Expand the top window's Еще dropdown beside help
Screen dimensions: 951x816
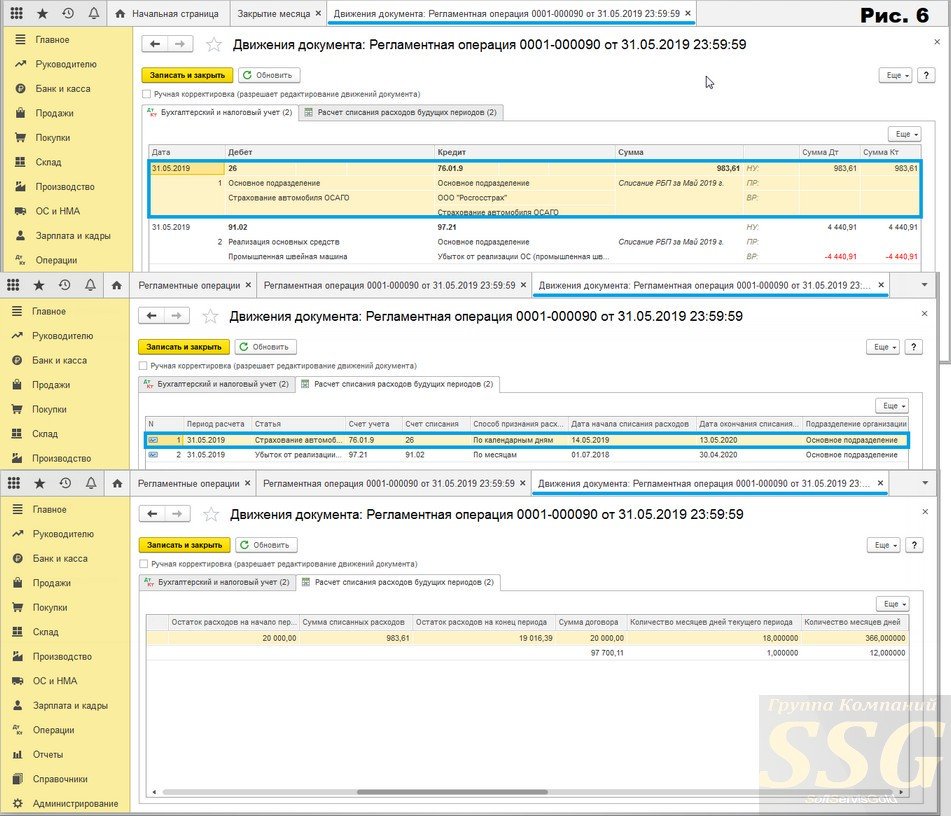pos(895,75)
